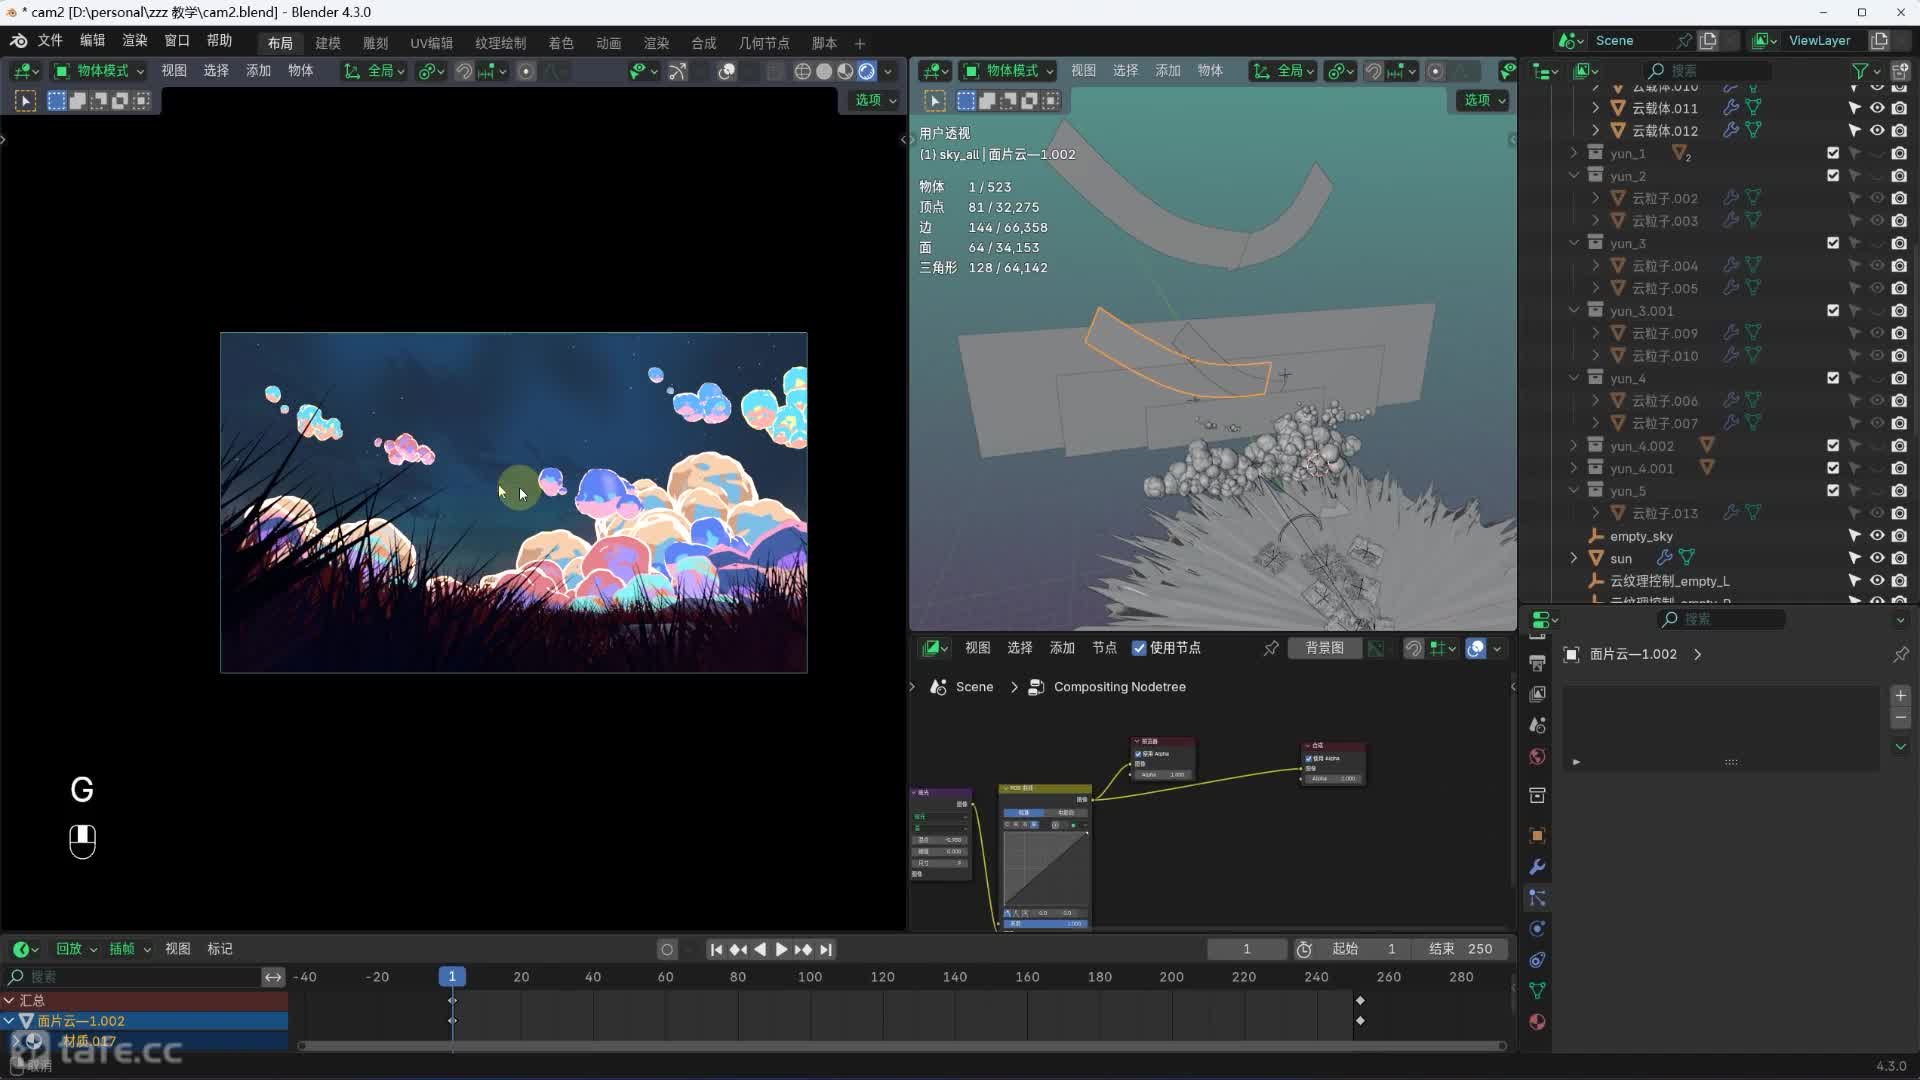Viewport: 1920px width, 1080px height.
Task: Expand the yun_1 collection in outliner
Action: tap(1573, 153)
